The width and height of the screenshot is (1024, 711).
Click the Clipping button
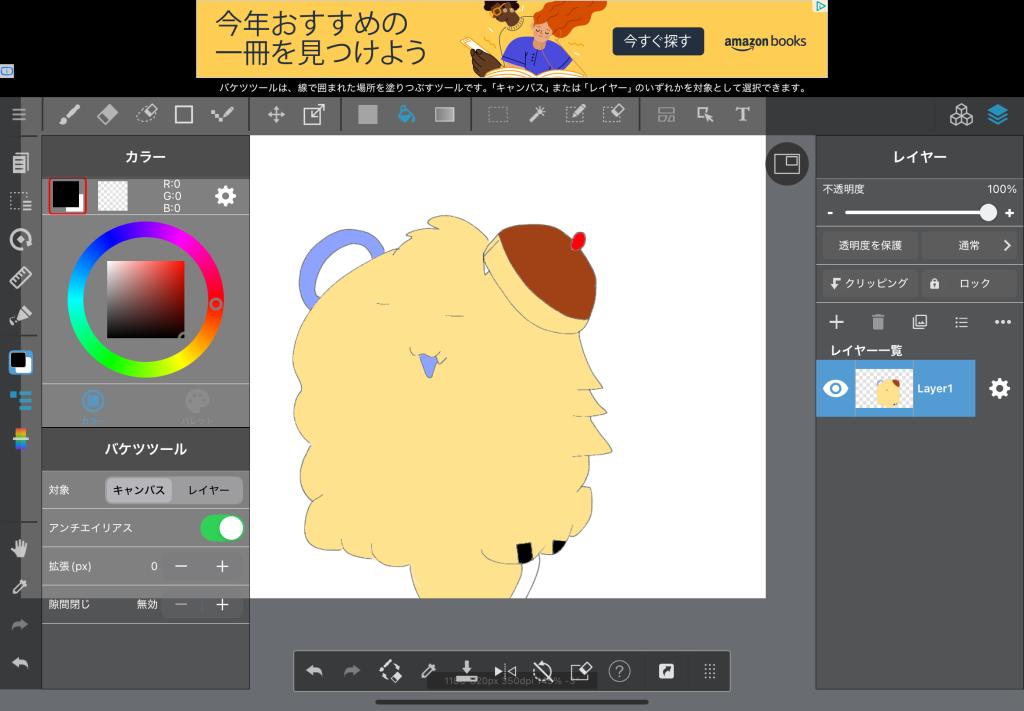868,283
